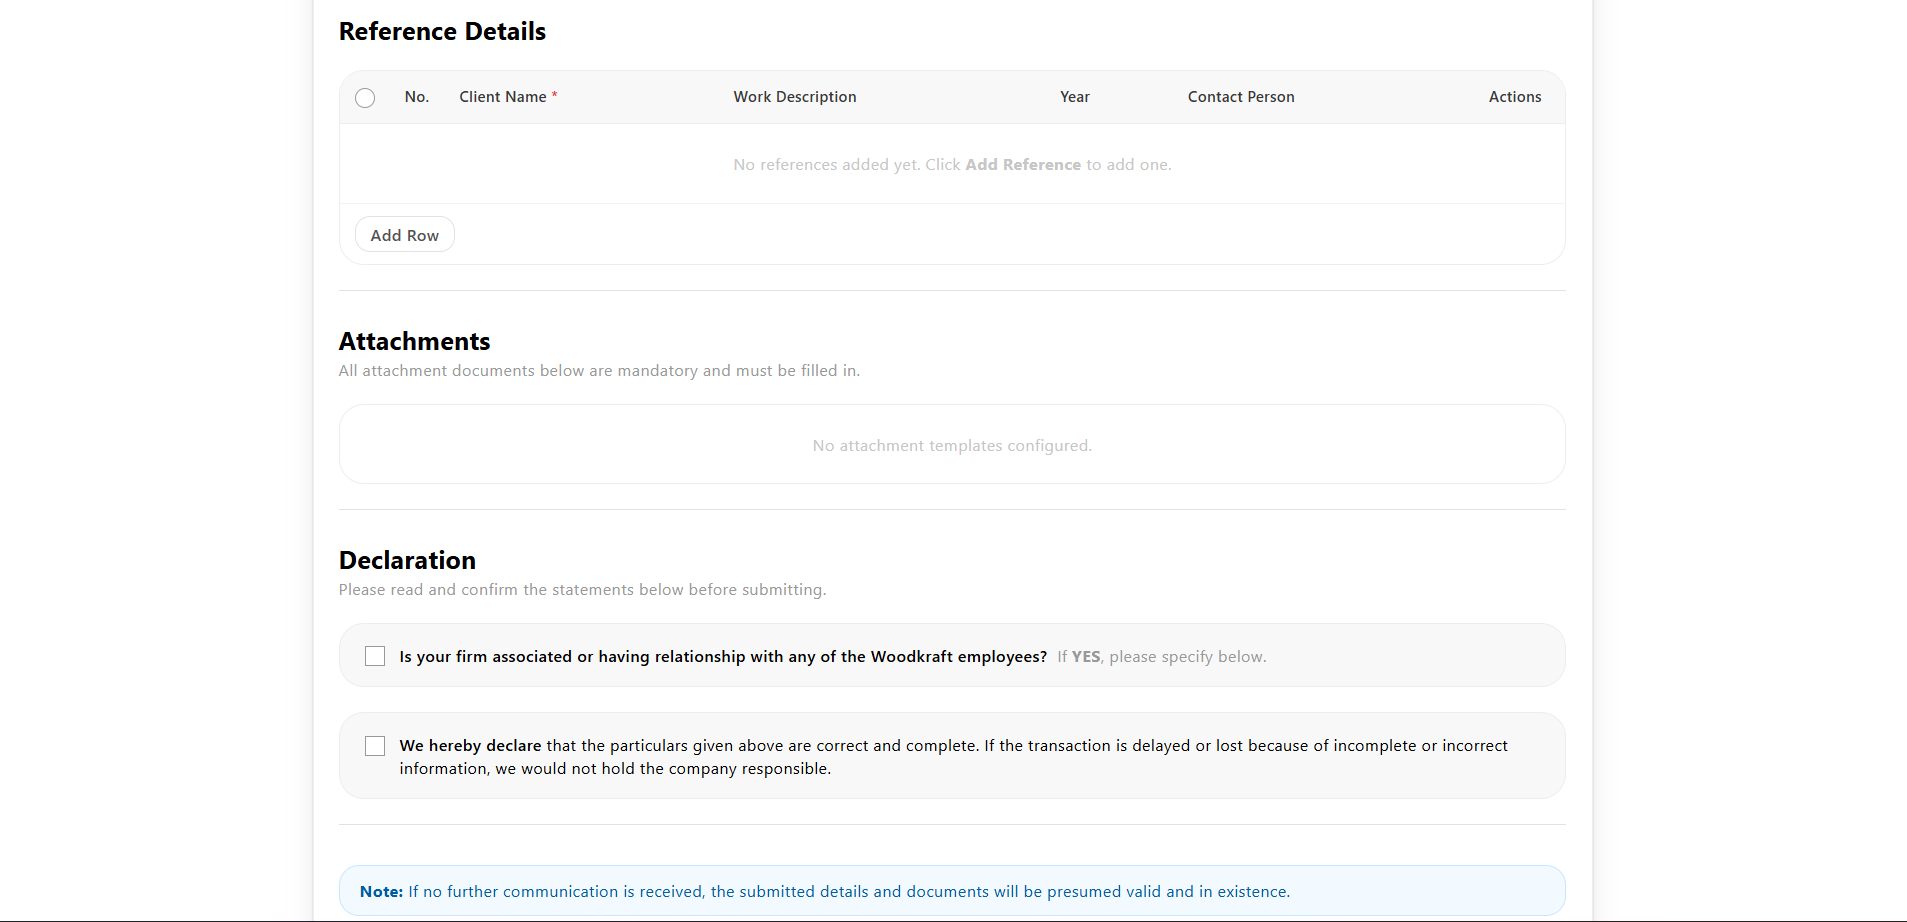Check the 'We hereby declare' checkbox
Screen dimensions: 1907x922
375,746
